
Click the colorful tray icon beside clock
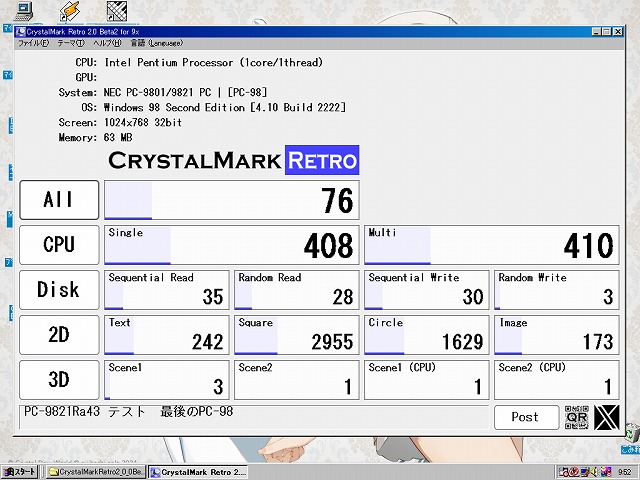pyautogui.click(x=606, y=472)
